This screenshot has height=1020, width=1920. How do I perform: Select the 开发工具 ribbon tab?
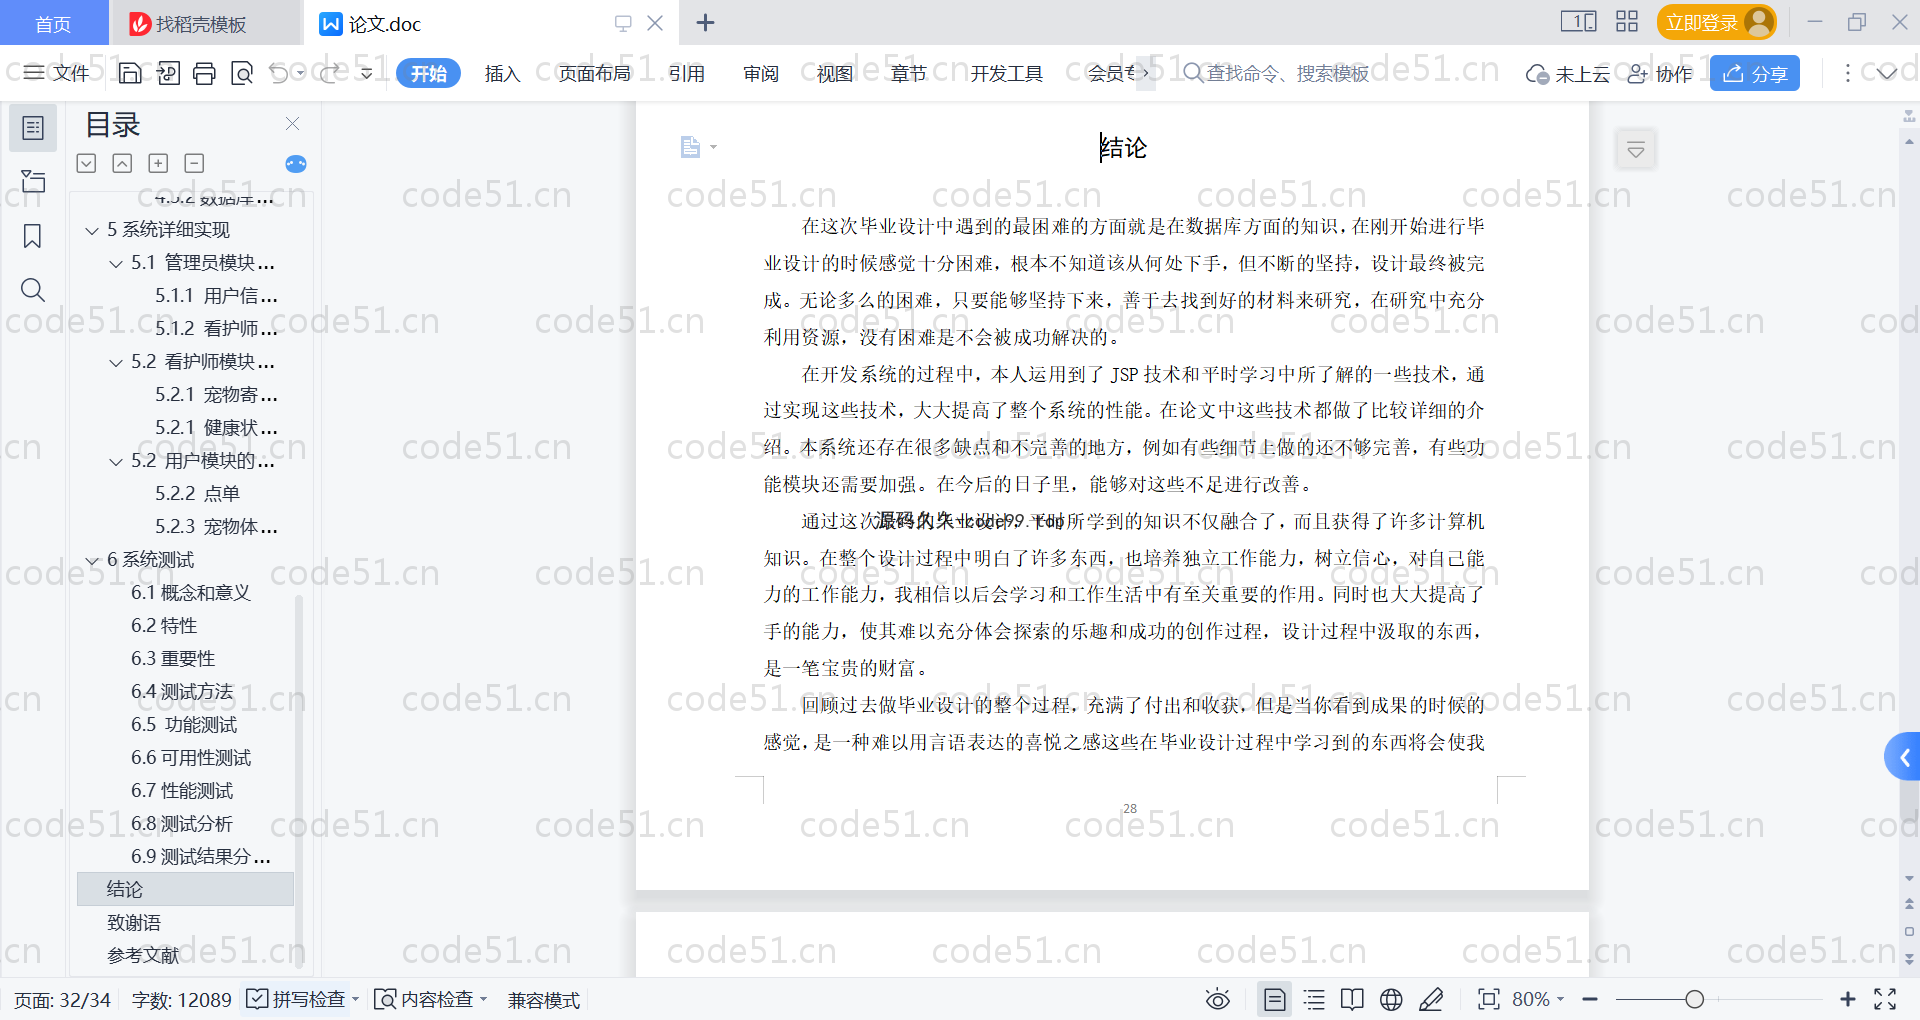click(1006, 73)
